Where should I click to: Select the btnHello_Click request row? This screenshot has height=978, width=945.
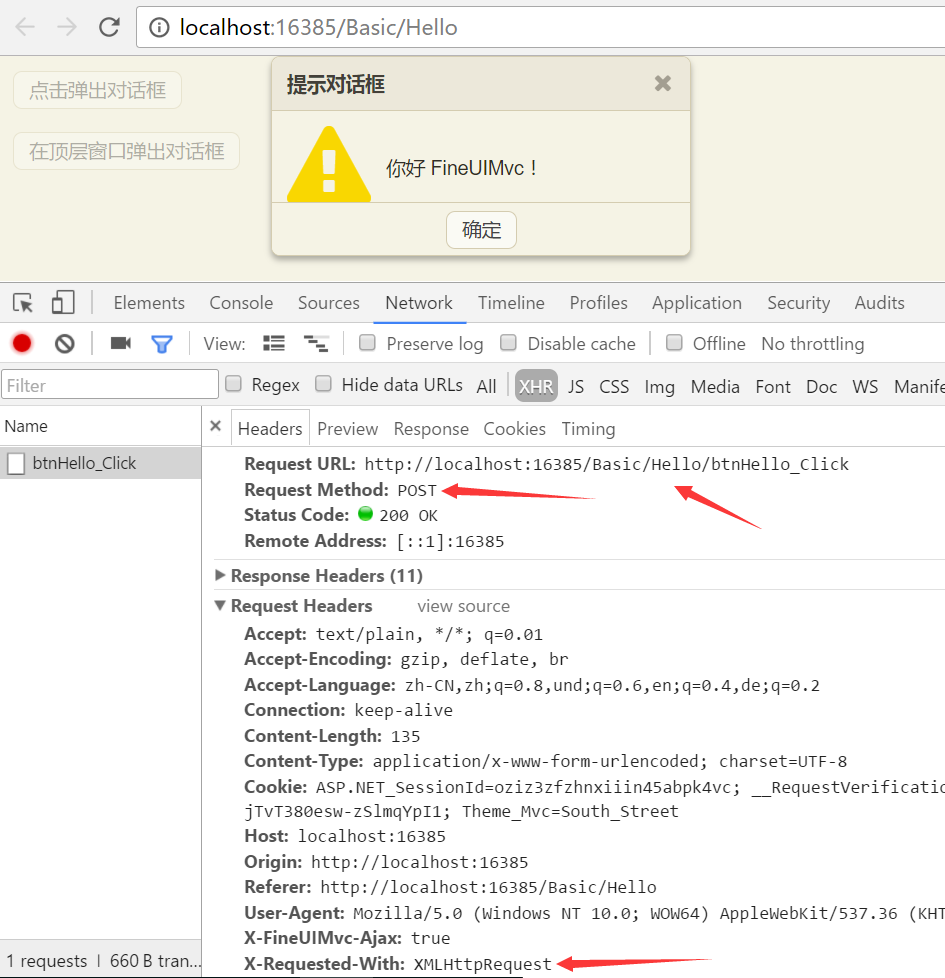tap(100, 463)
